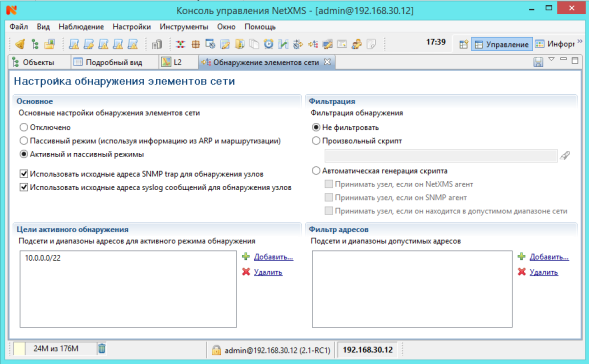Switch to the L2 tab
590x364 pixels.
pyautogui.click(x=178, y=62)
